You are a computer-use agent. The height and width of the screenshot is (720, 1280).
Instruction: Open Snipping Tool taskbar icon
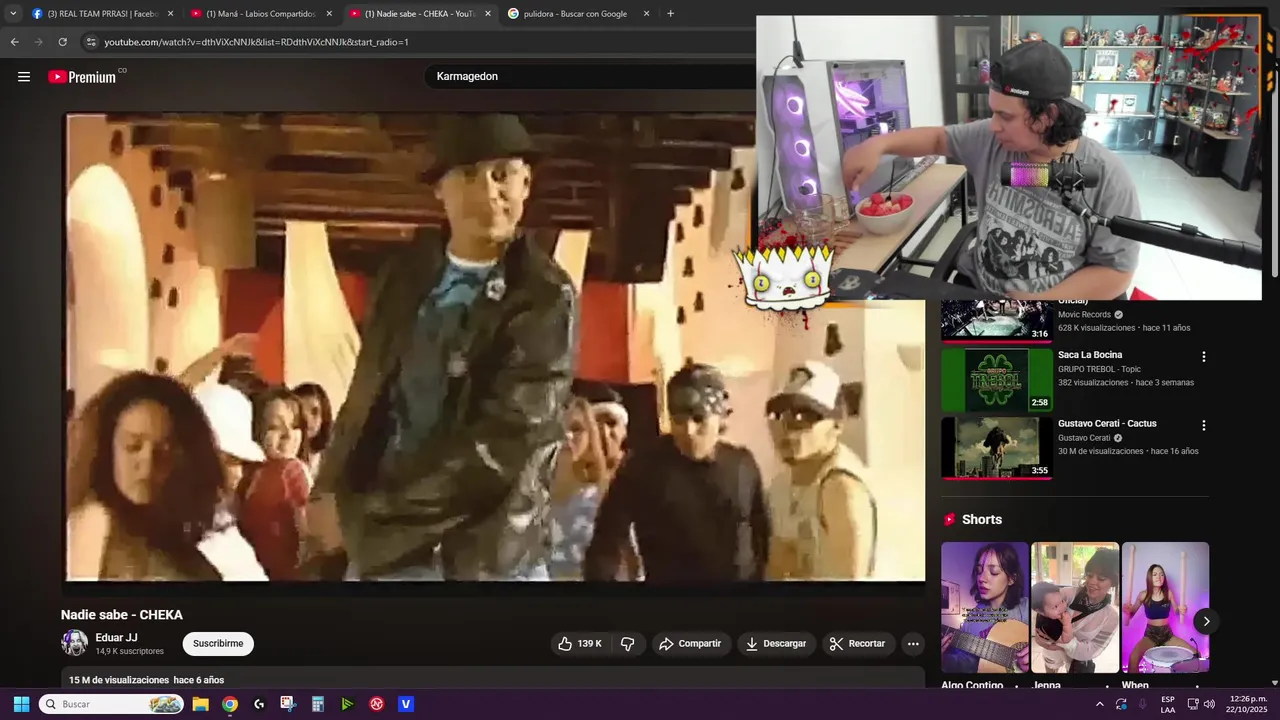point(288,704)
